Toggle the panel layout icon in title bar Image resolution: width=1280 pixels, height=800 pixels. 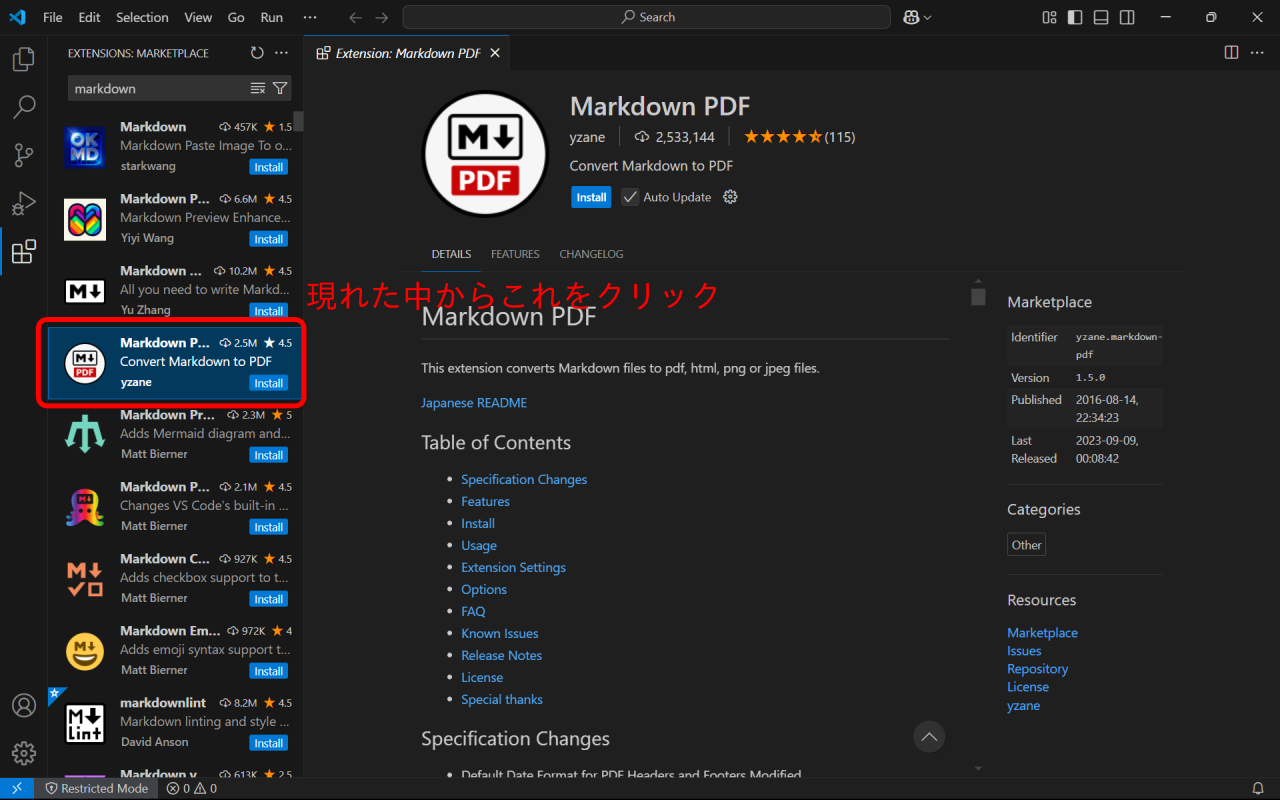point(1100,17)
